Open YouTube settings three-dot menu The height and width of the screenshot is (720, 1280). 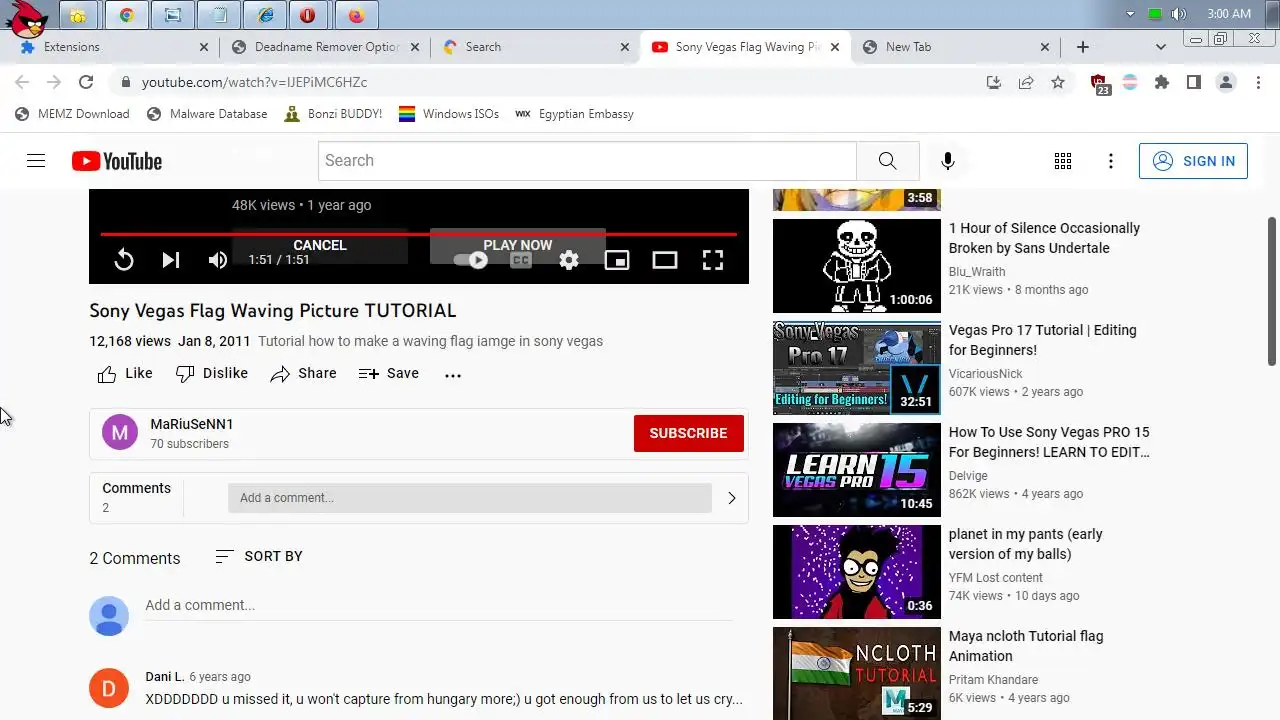[x=1111, y=161]
